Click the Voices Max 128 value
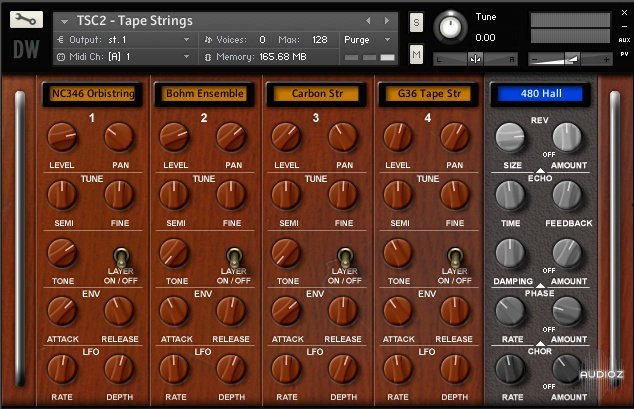The height and width of the screenshot is (409, 634). [319, 40]
